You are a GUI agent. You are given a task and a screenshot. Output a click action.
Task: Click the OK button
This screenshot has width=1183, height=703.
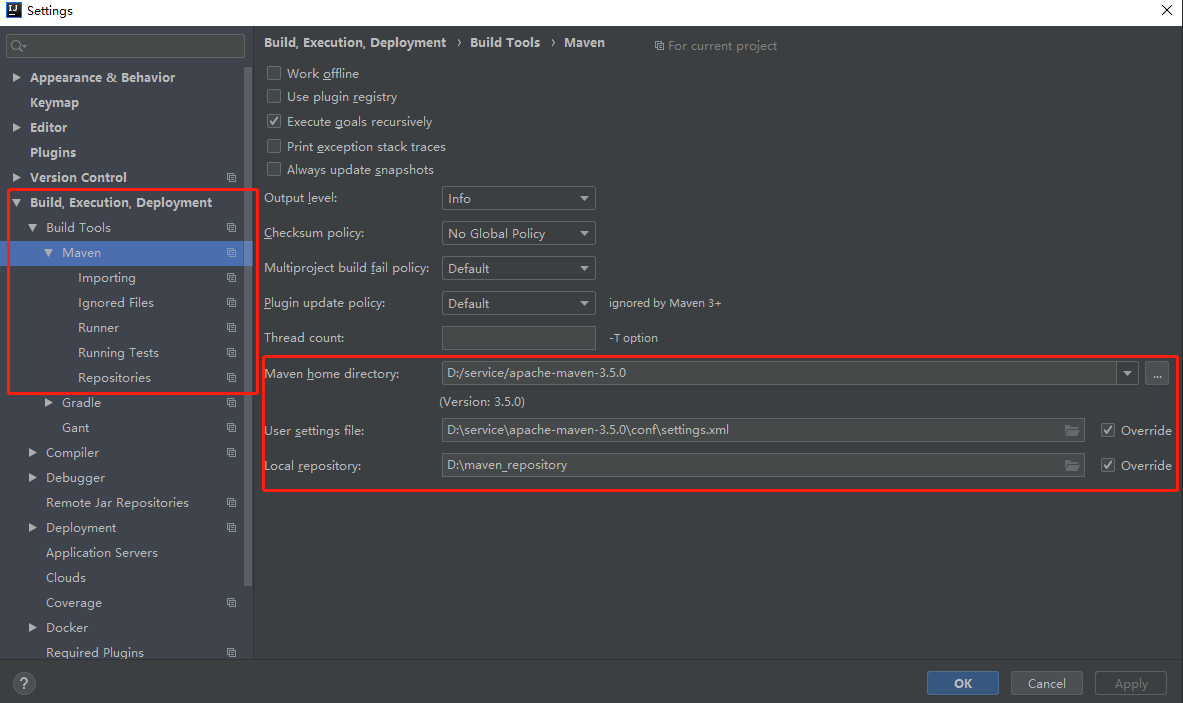click(963, 683)
